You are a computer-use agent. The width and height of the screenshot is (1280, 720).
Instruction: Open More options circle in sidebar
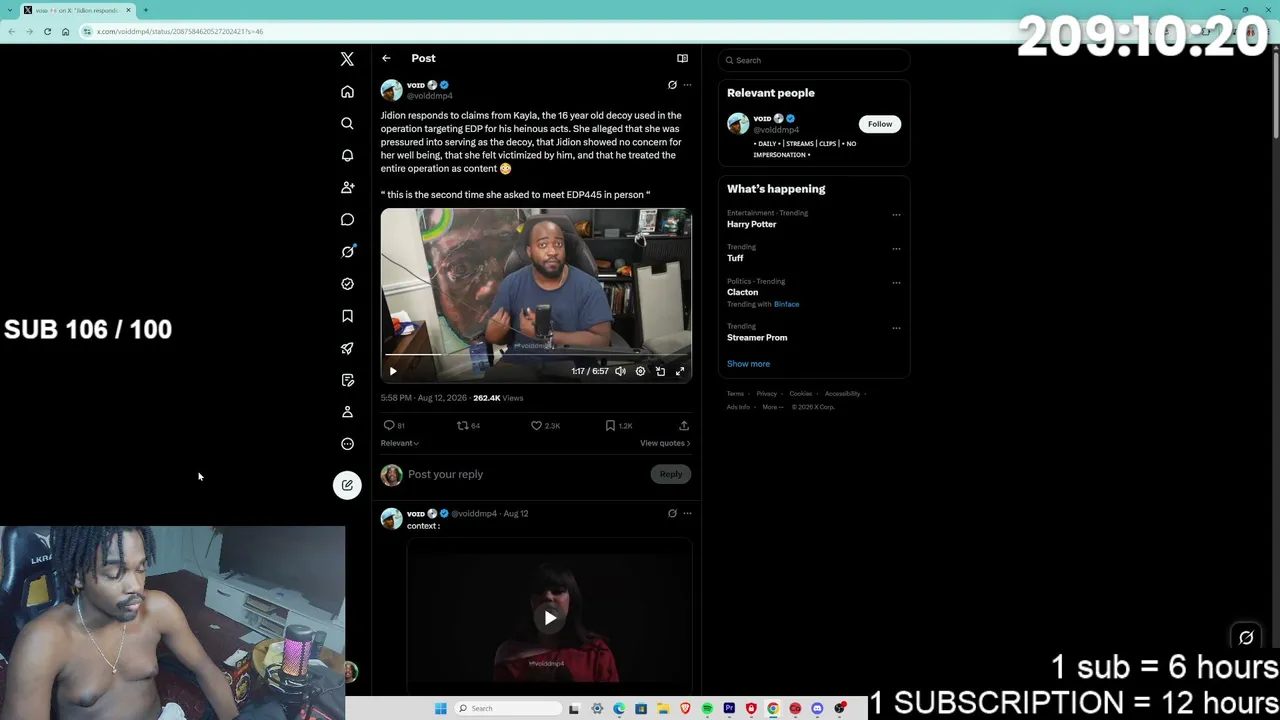pyautogui.click(x=347, y=444)
